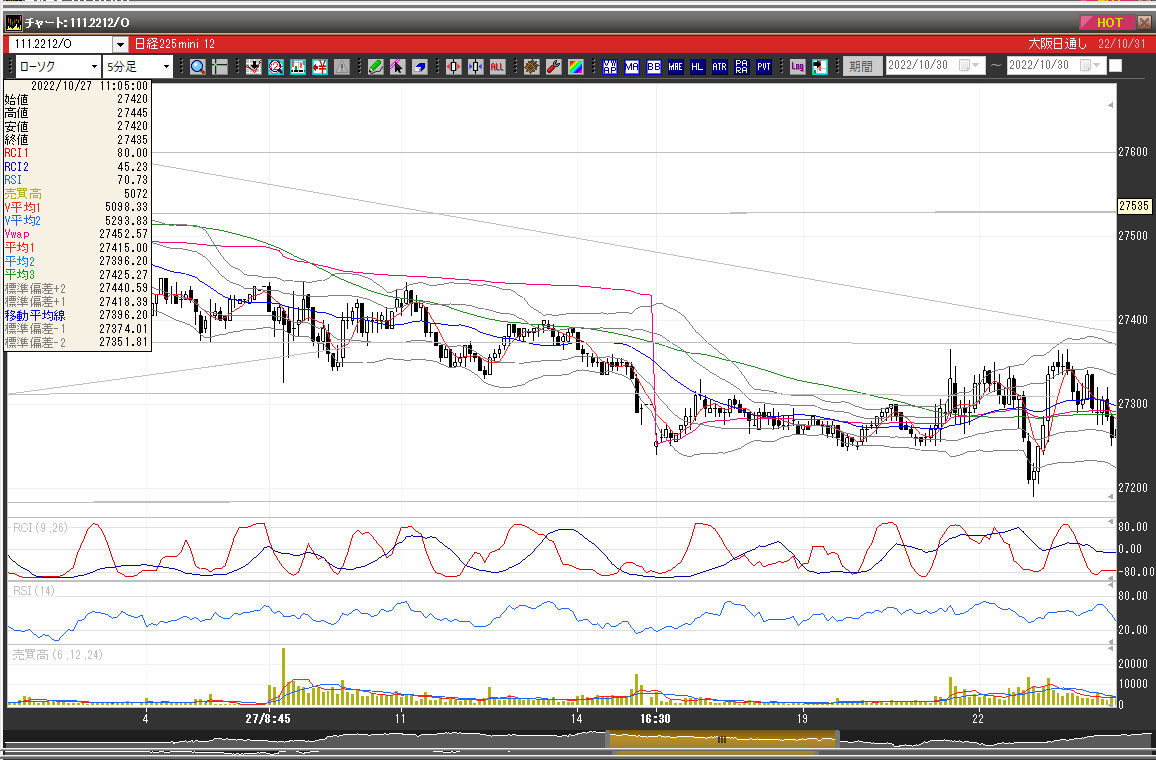Click the 移動平均線 row in data panel
Image resolution: width=1156 pixels, height=760 pixels.
click(77, 315)
